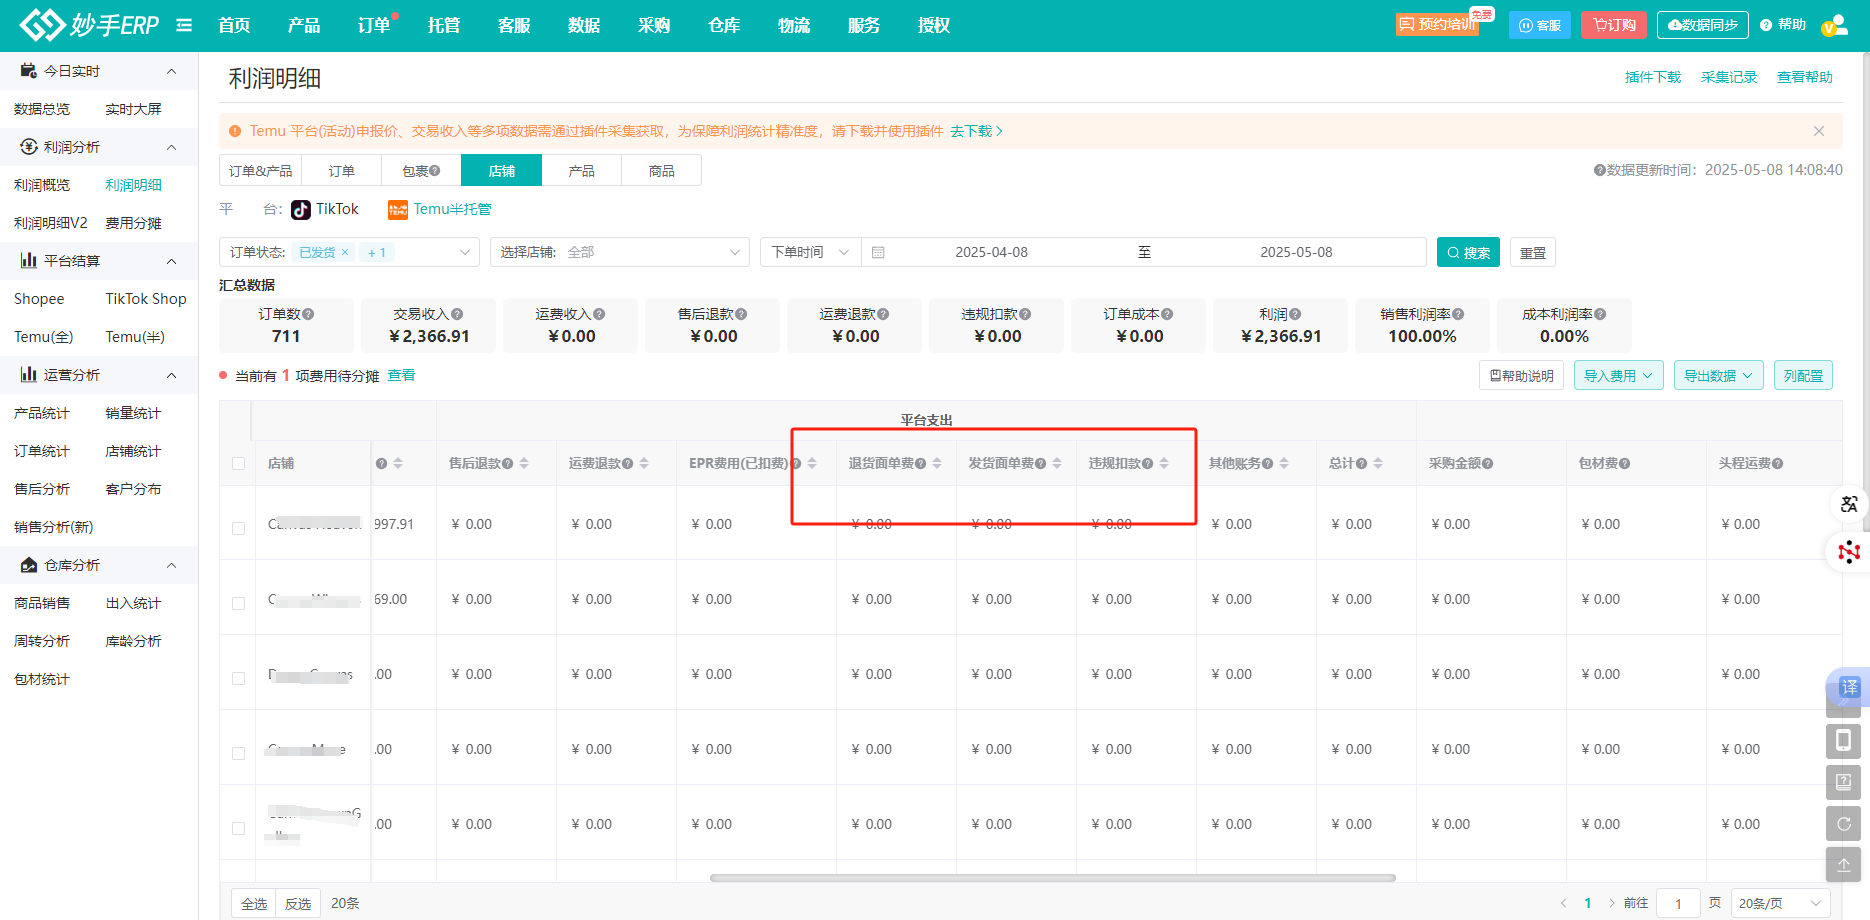Open the 产品 top menu
The image size is (1870, 920).
click(x=304, y=25)
